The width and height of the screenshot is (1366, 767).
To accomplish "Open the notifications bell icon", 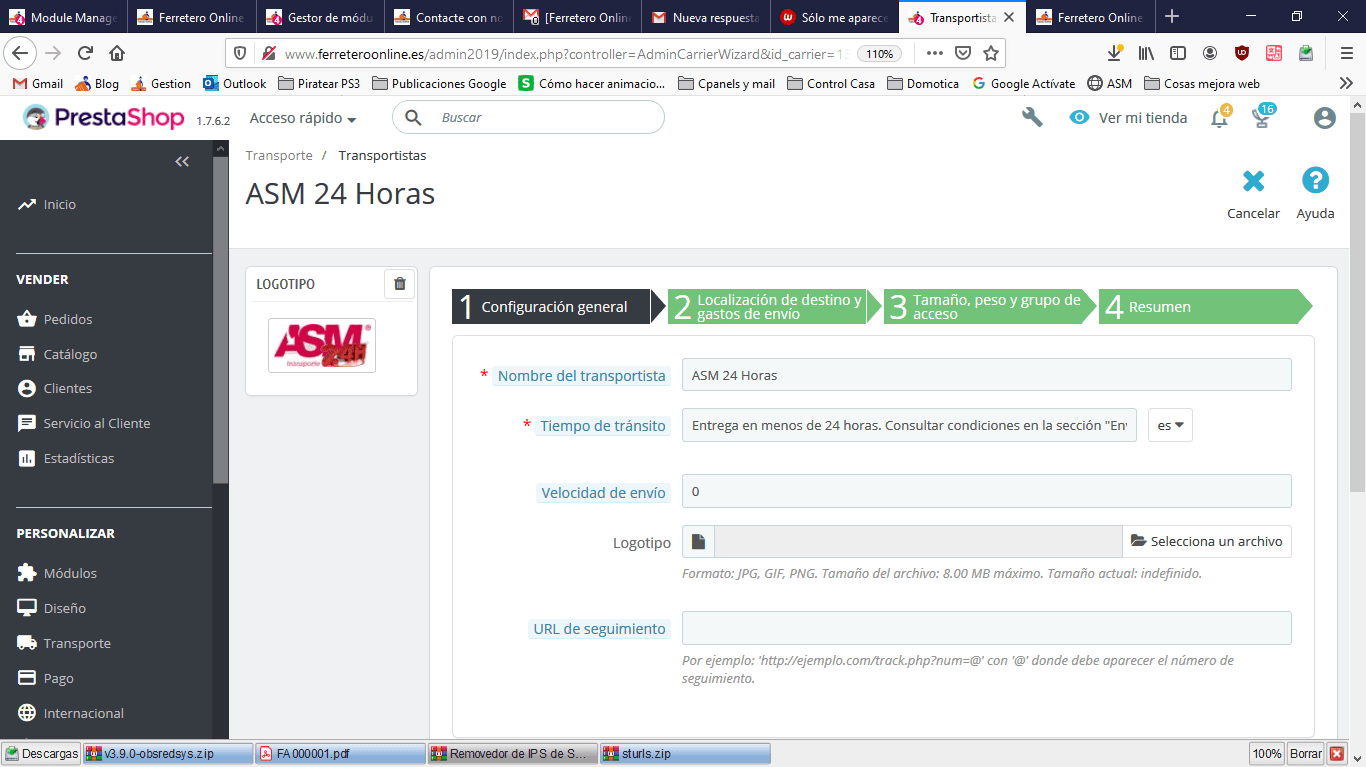I will (1219, 118).
